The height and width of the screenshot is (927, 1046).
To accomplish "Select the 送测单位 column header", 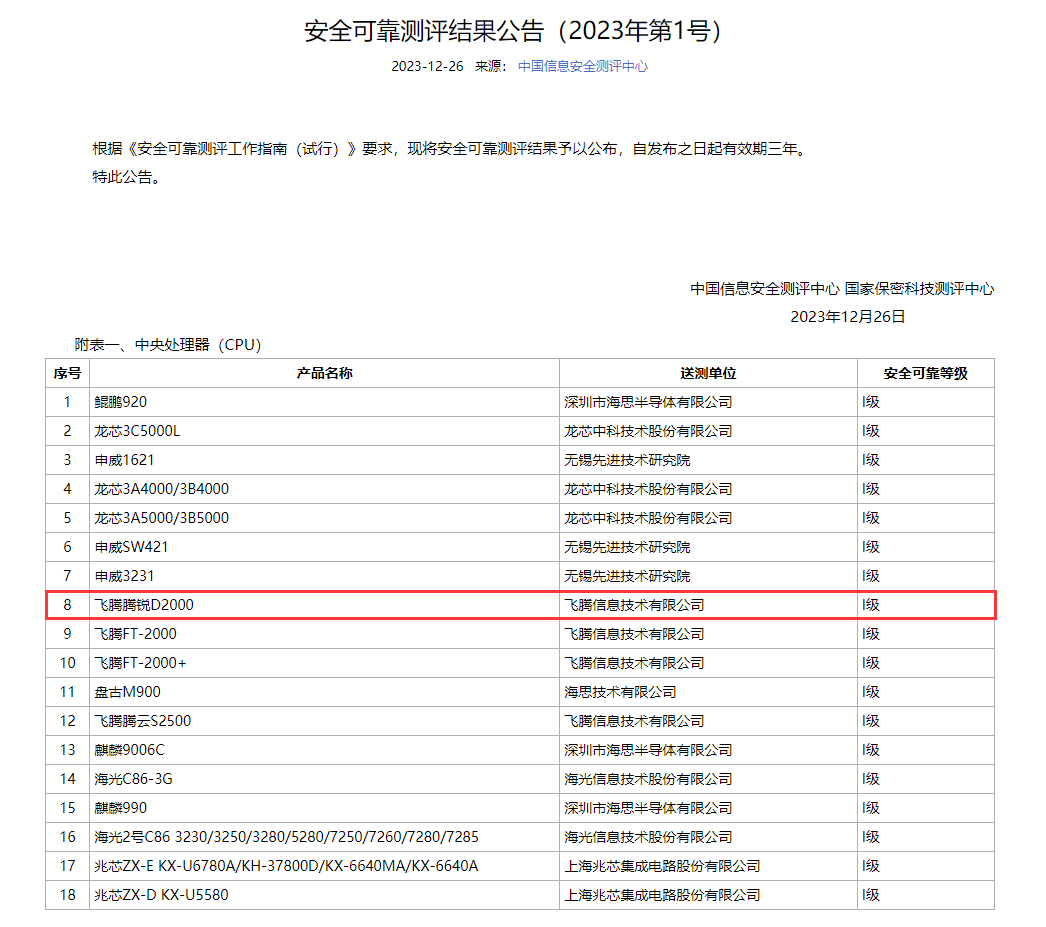I will [708, 373].
